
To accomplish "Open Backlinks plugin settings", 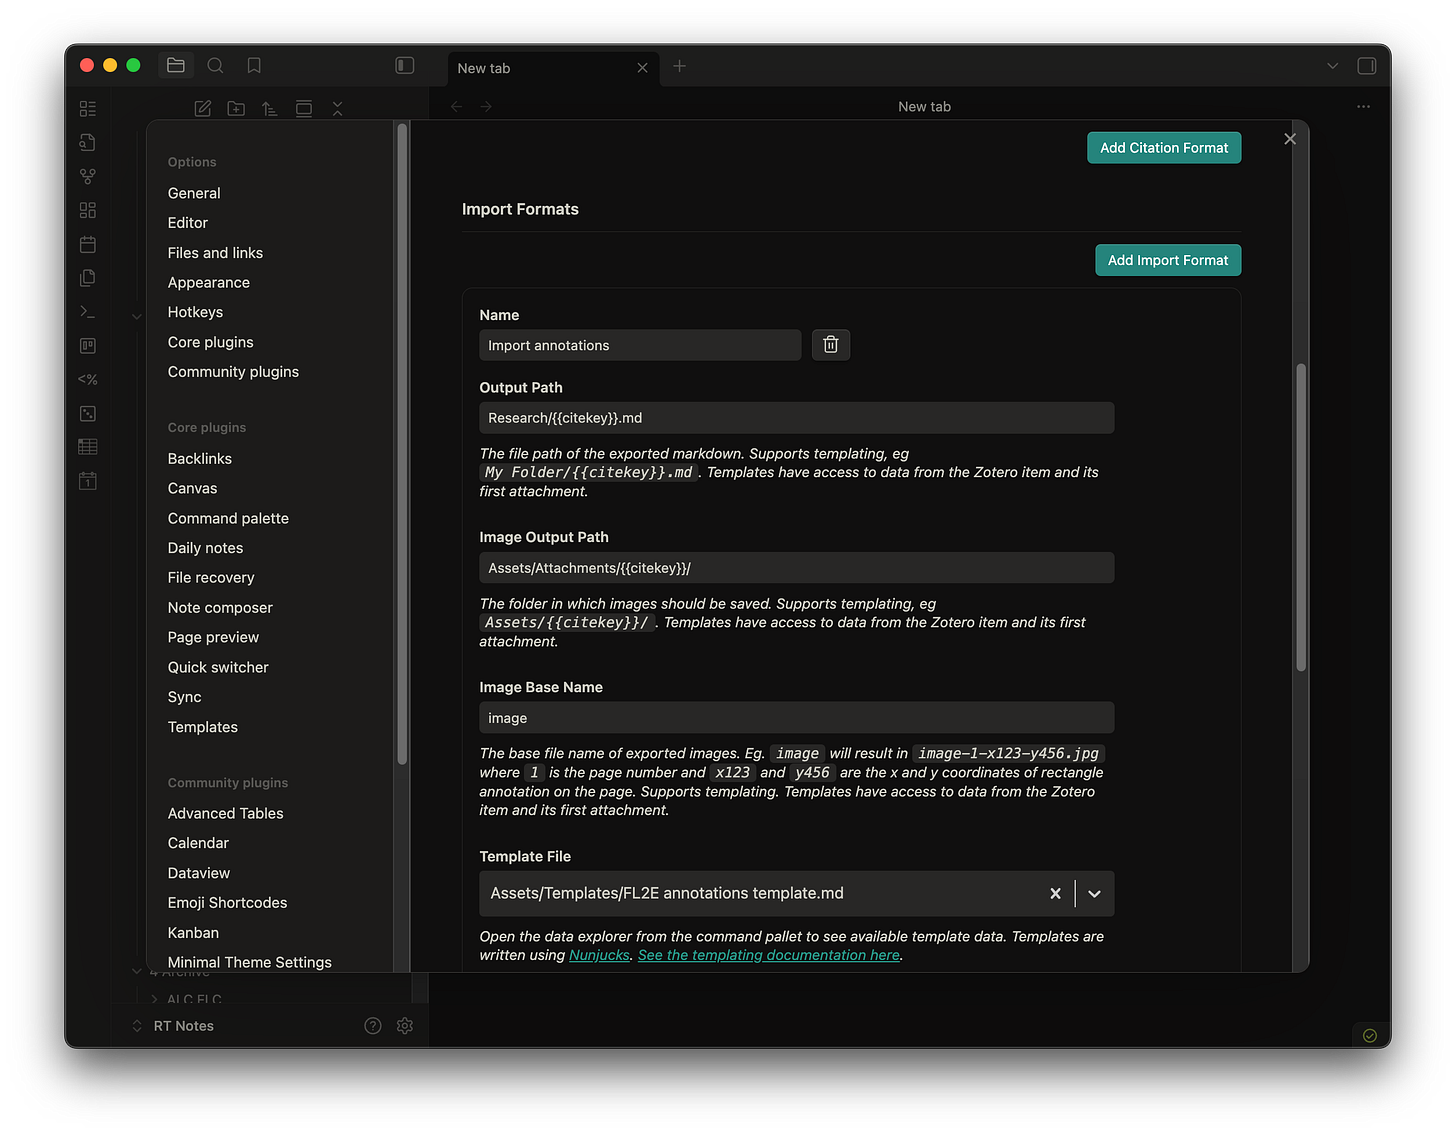I will click(x=200, y=459).
